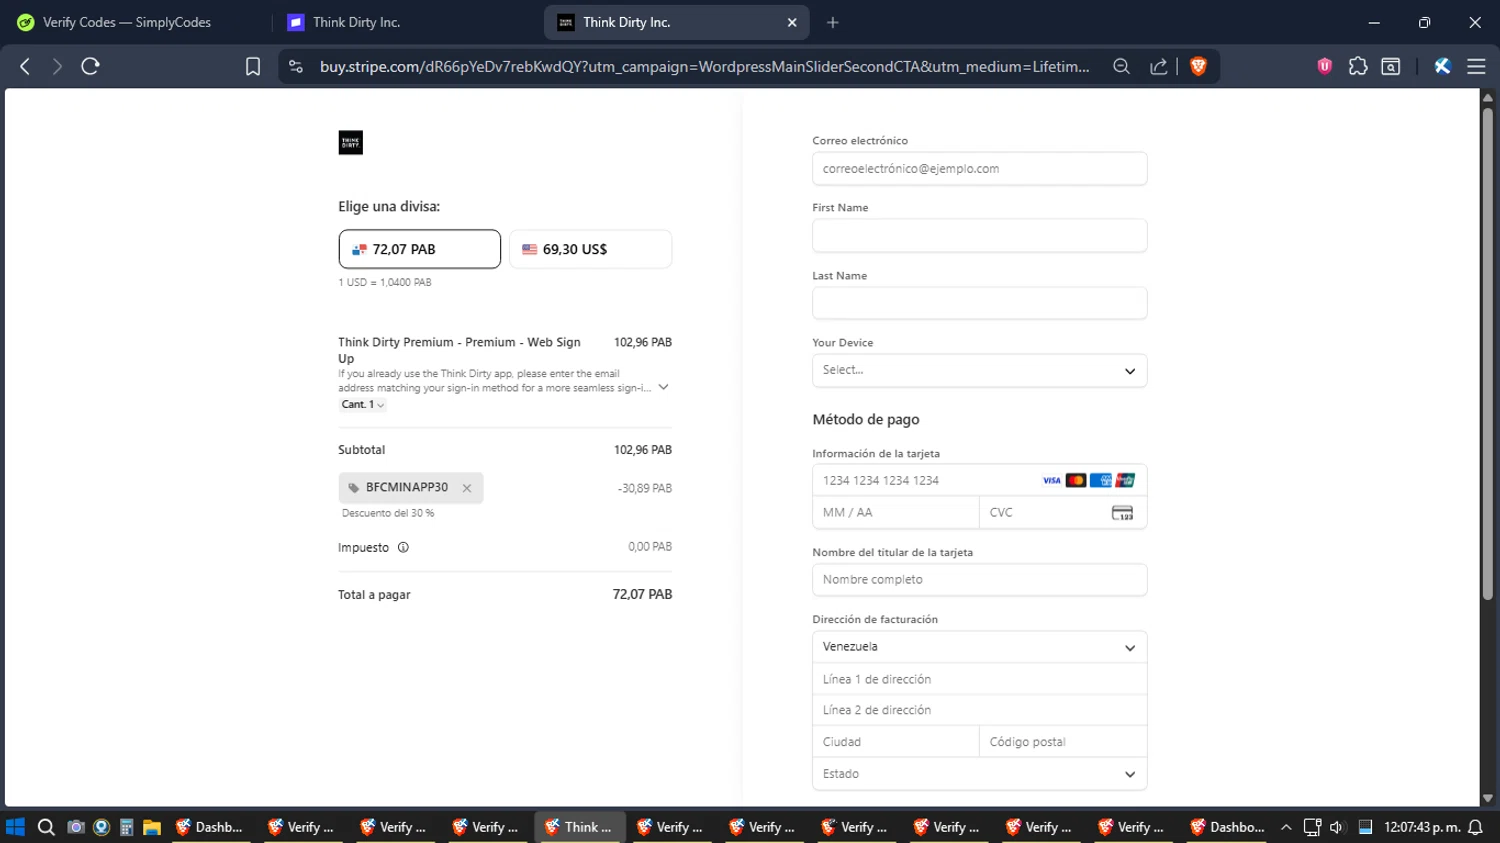
Task: Open the zoom magnifier in address bar
Action: click(x=1121, y=66)
